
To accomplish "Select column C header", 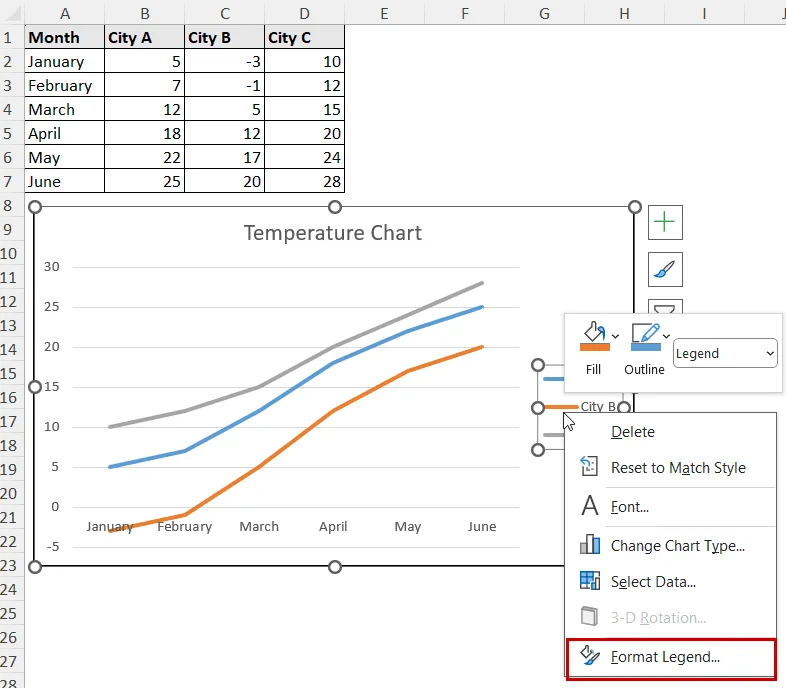I will pyautogui.click(x=225, y=13).
